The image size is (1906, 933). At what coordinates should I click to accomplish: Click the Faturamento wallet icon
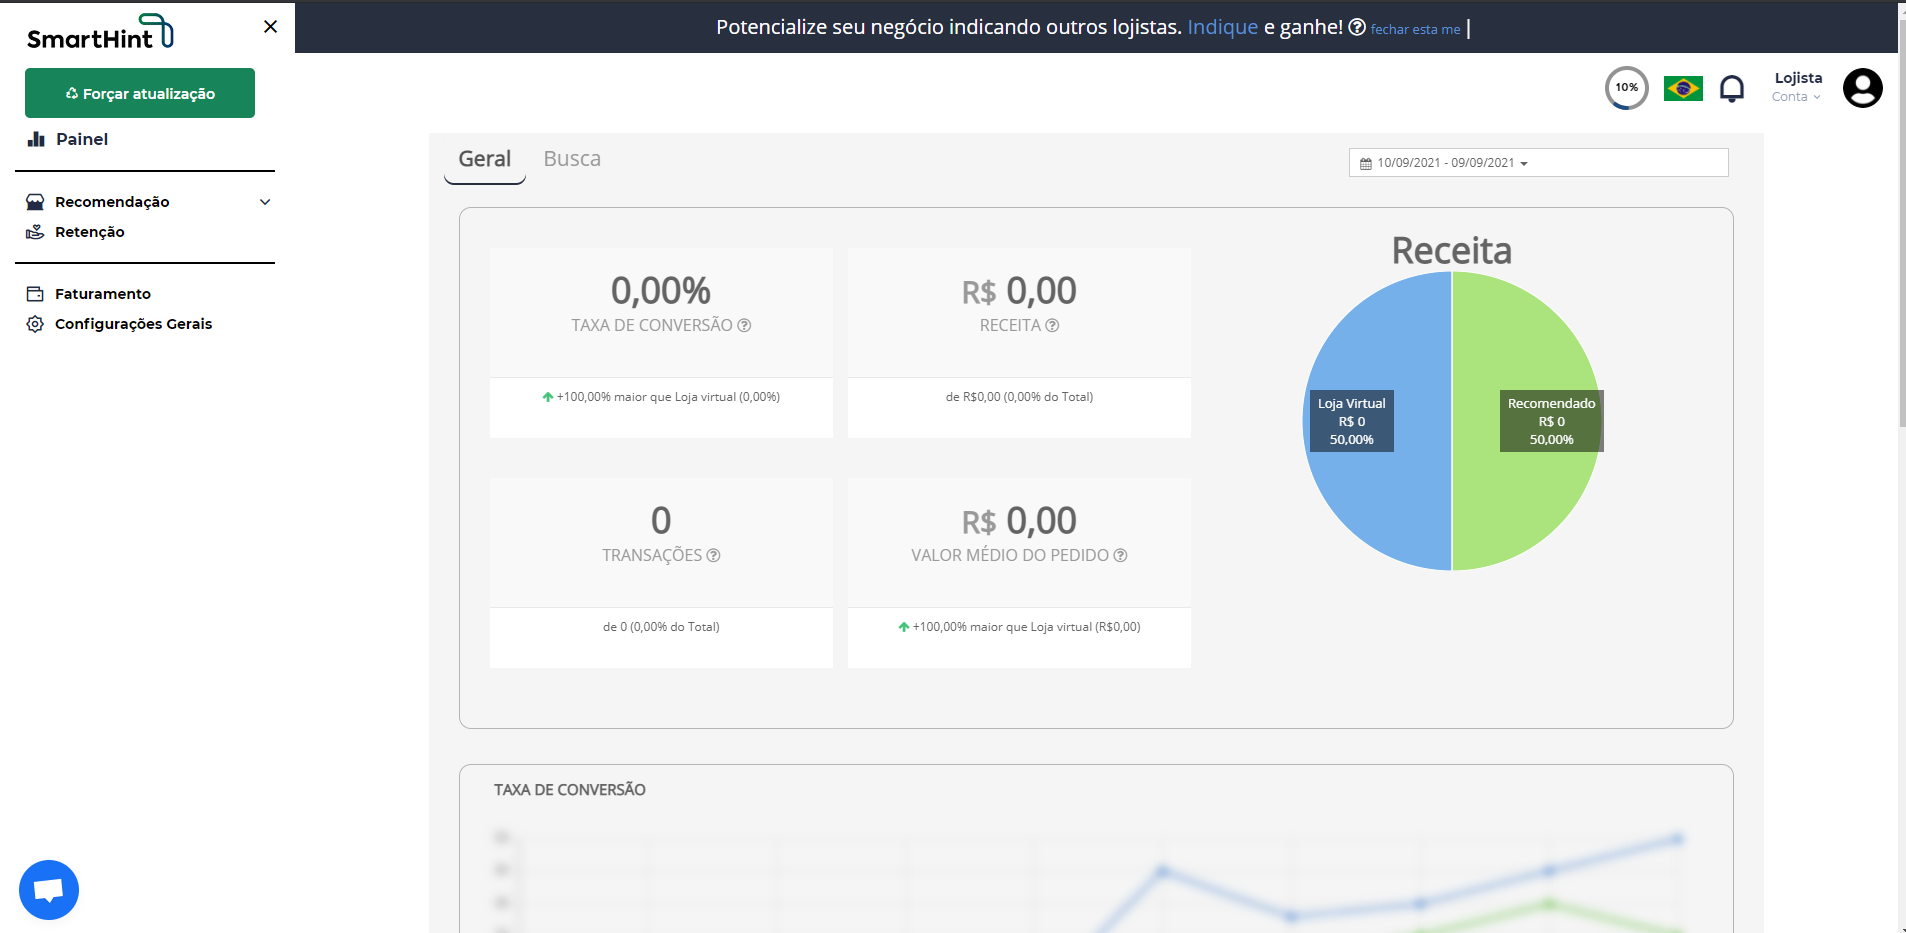[x=35, y=294]
